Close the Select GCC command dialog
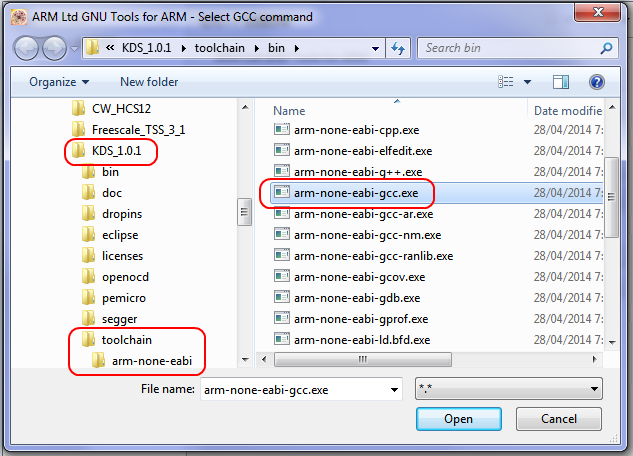Viewport: 633px width, 456px height. (x=597, y=12)
